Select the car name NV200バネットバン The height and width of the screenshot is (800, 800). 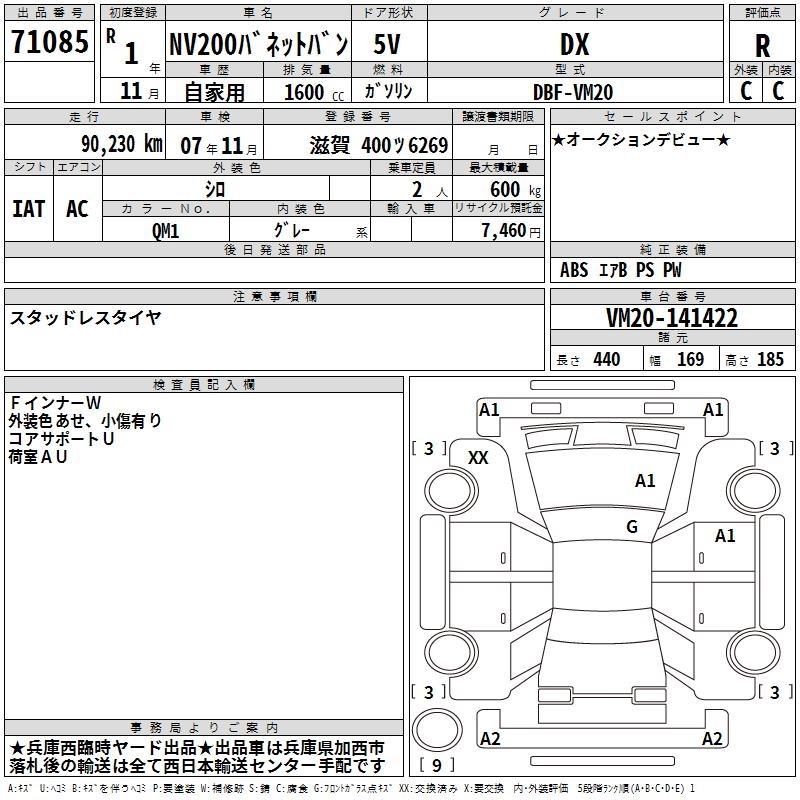pos(259,44)
